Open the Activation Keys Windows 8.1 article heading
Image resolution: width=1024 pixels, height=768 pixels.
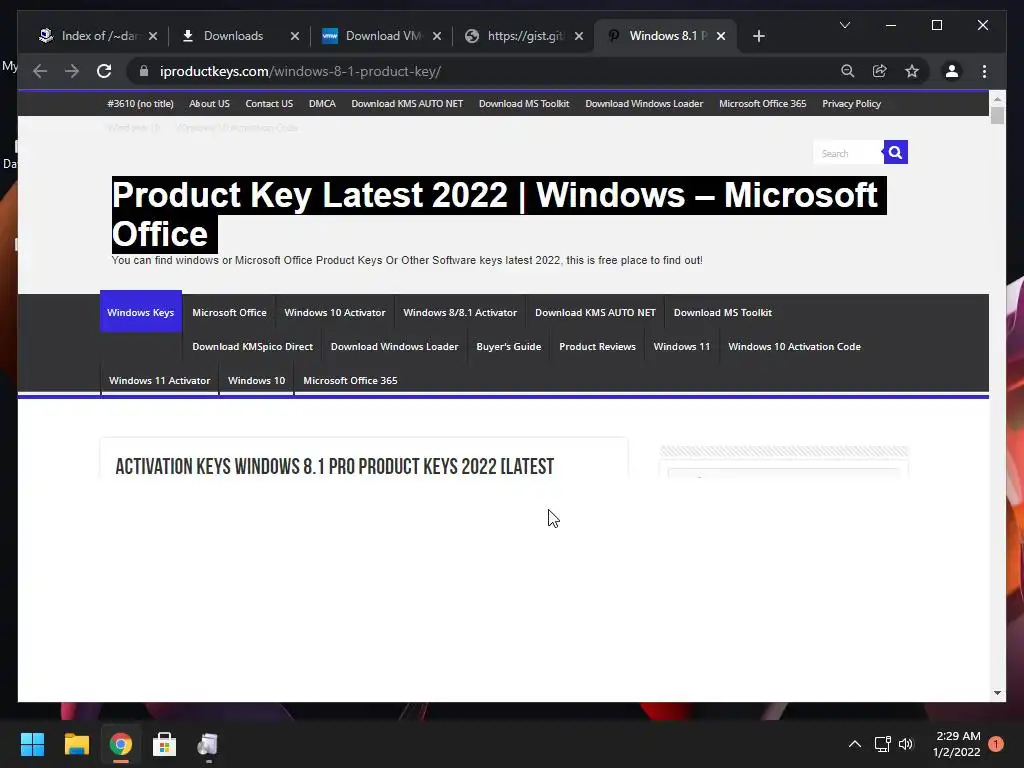click(334, 466)
